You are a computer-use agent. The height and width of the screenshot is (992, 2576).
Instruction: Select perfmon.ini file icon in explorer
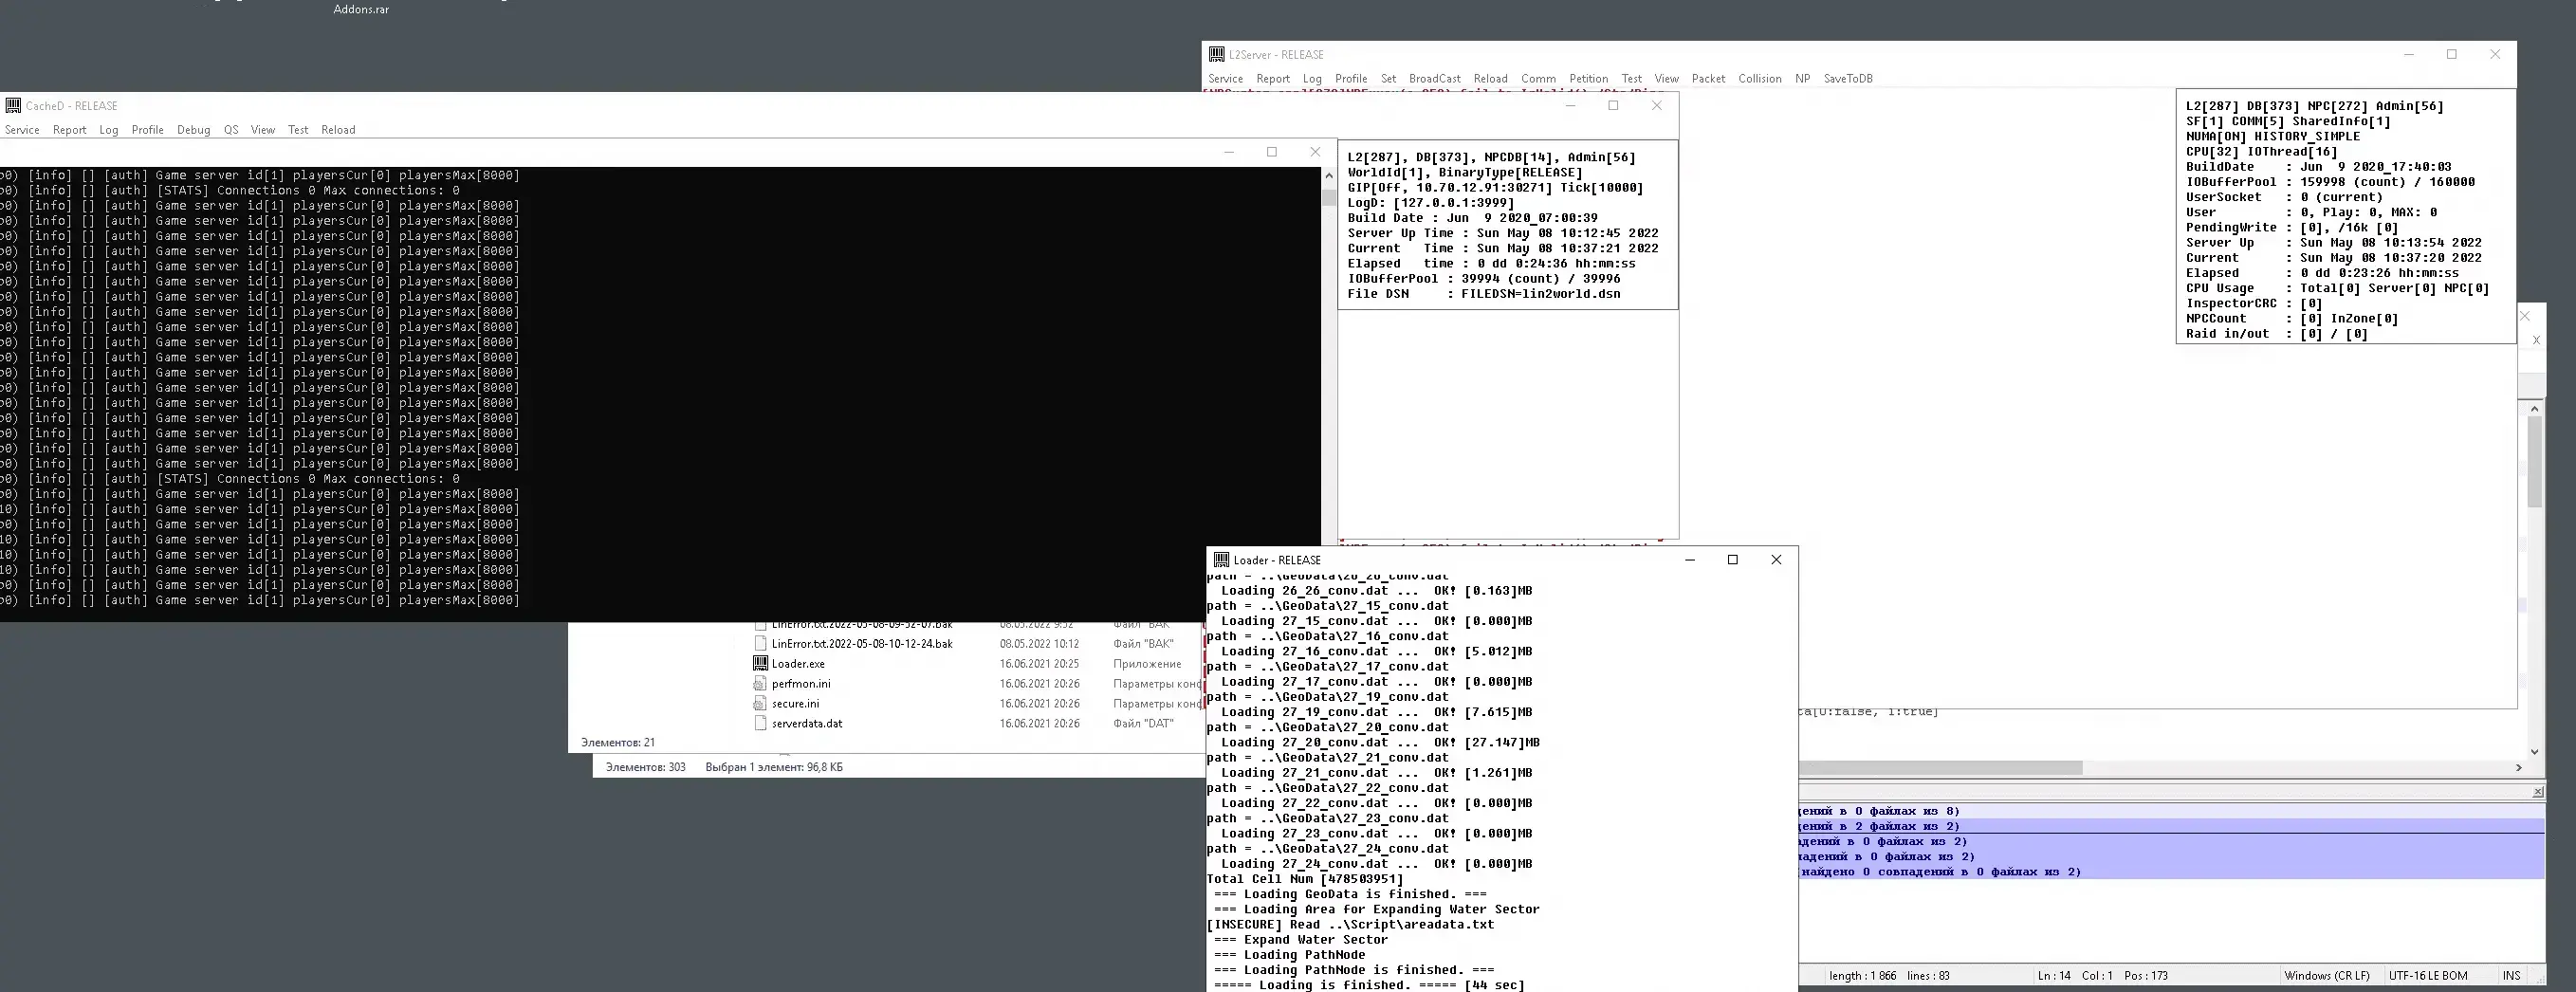coord(760,683)
